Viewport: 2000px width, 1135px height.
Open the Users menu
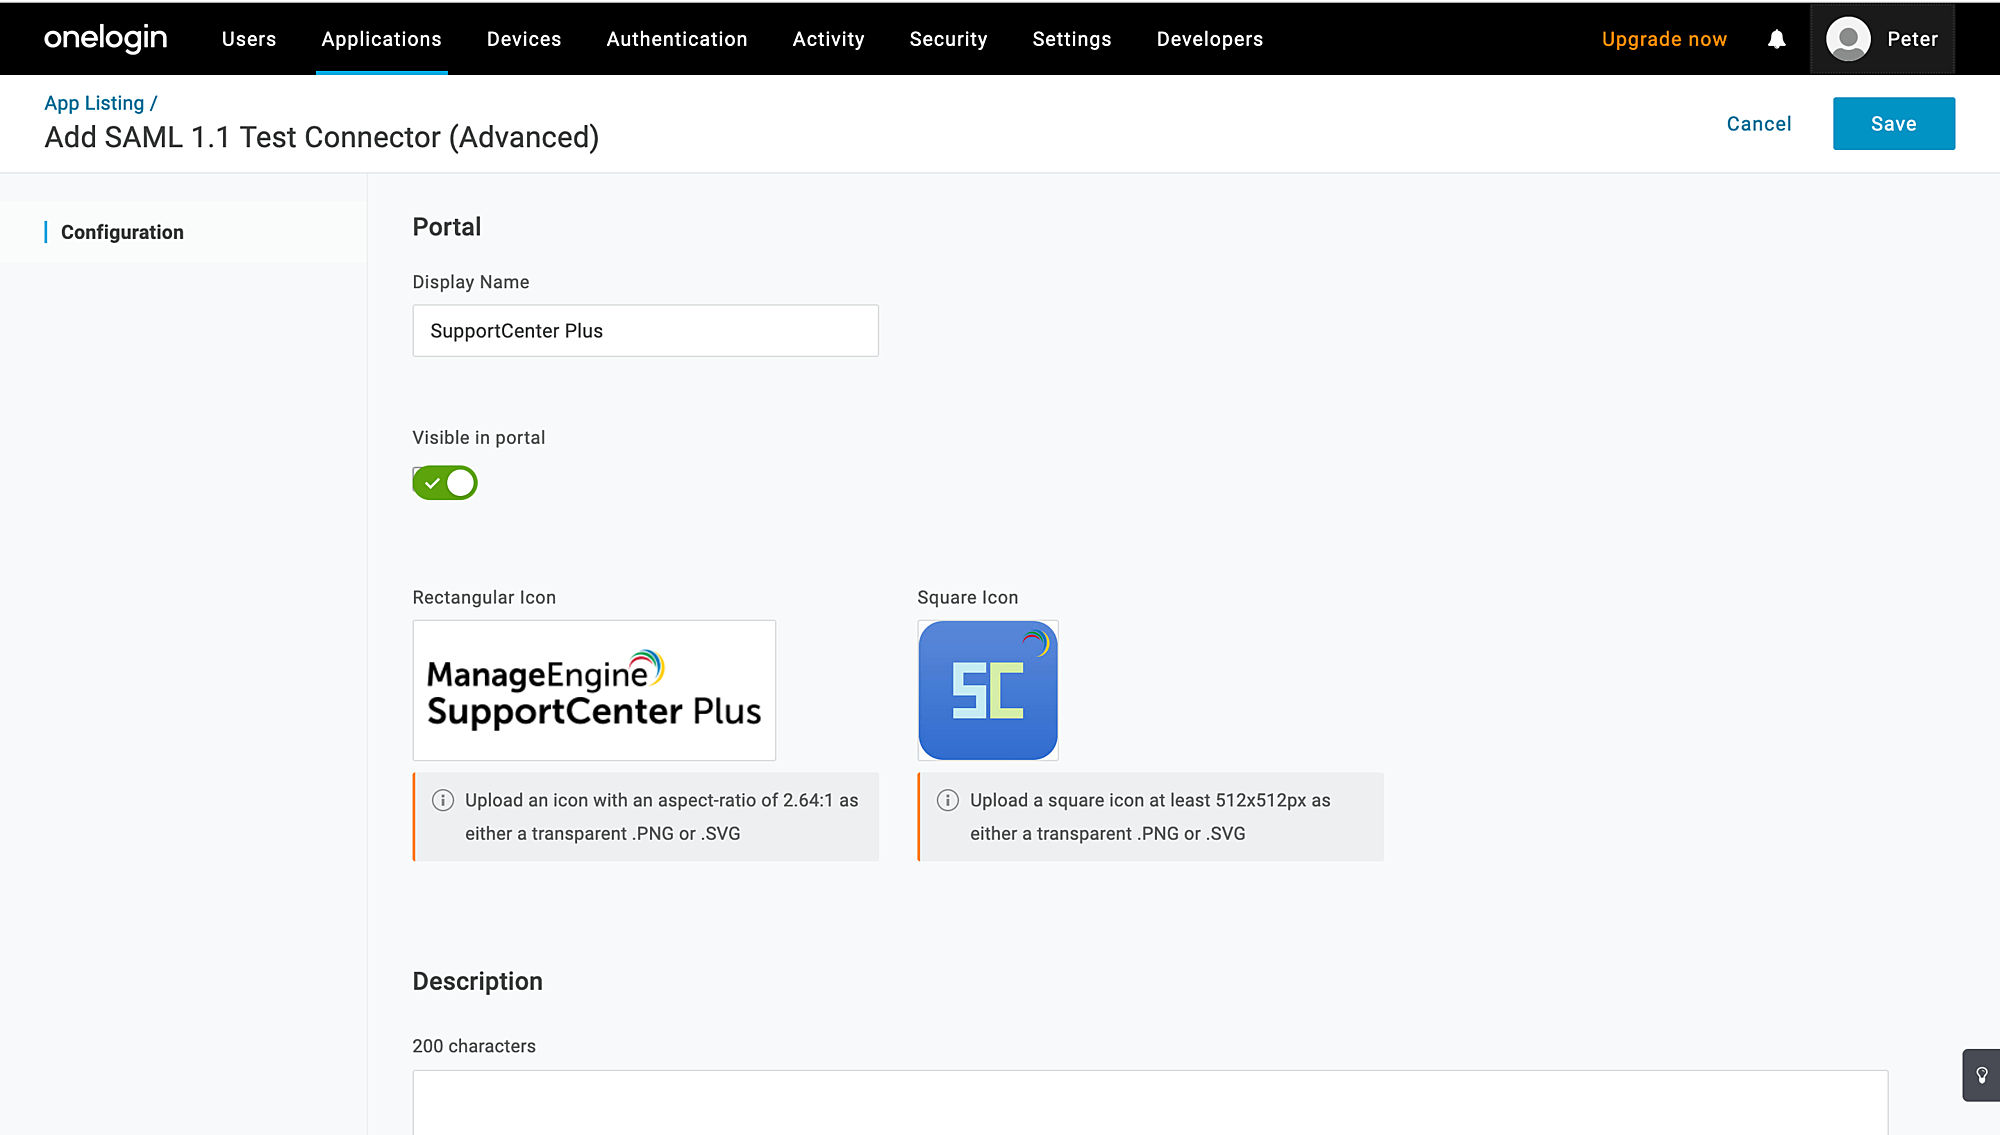pos(249,39)
